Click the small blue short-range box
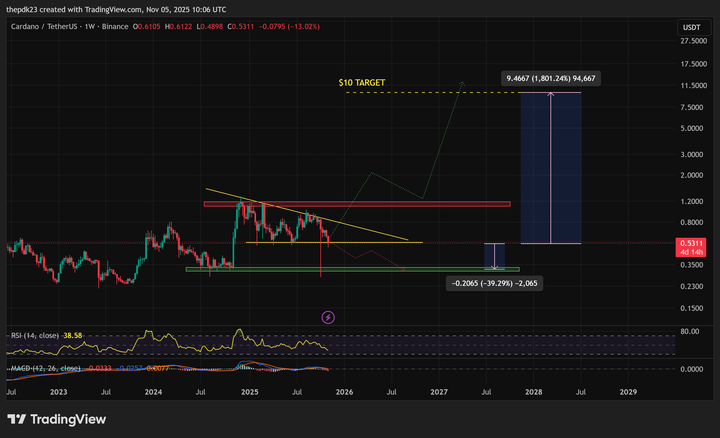This screenshot has height=438, width=720. (495, 255)
